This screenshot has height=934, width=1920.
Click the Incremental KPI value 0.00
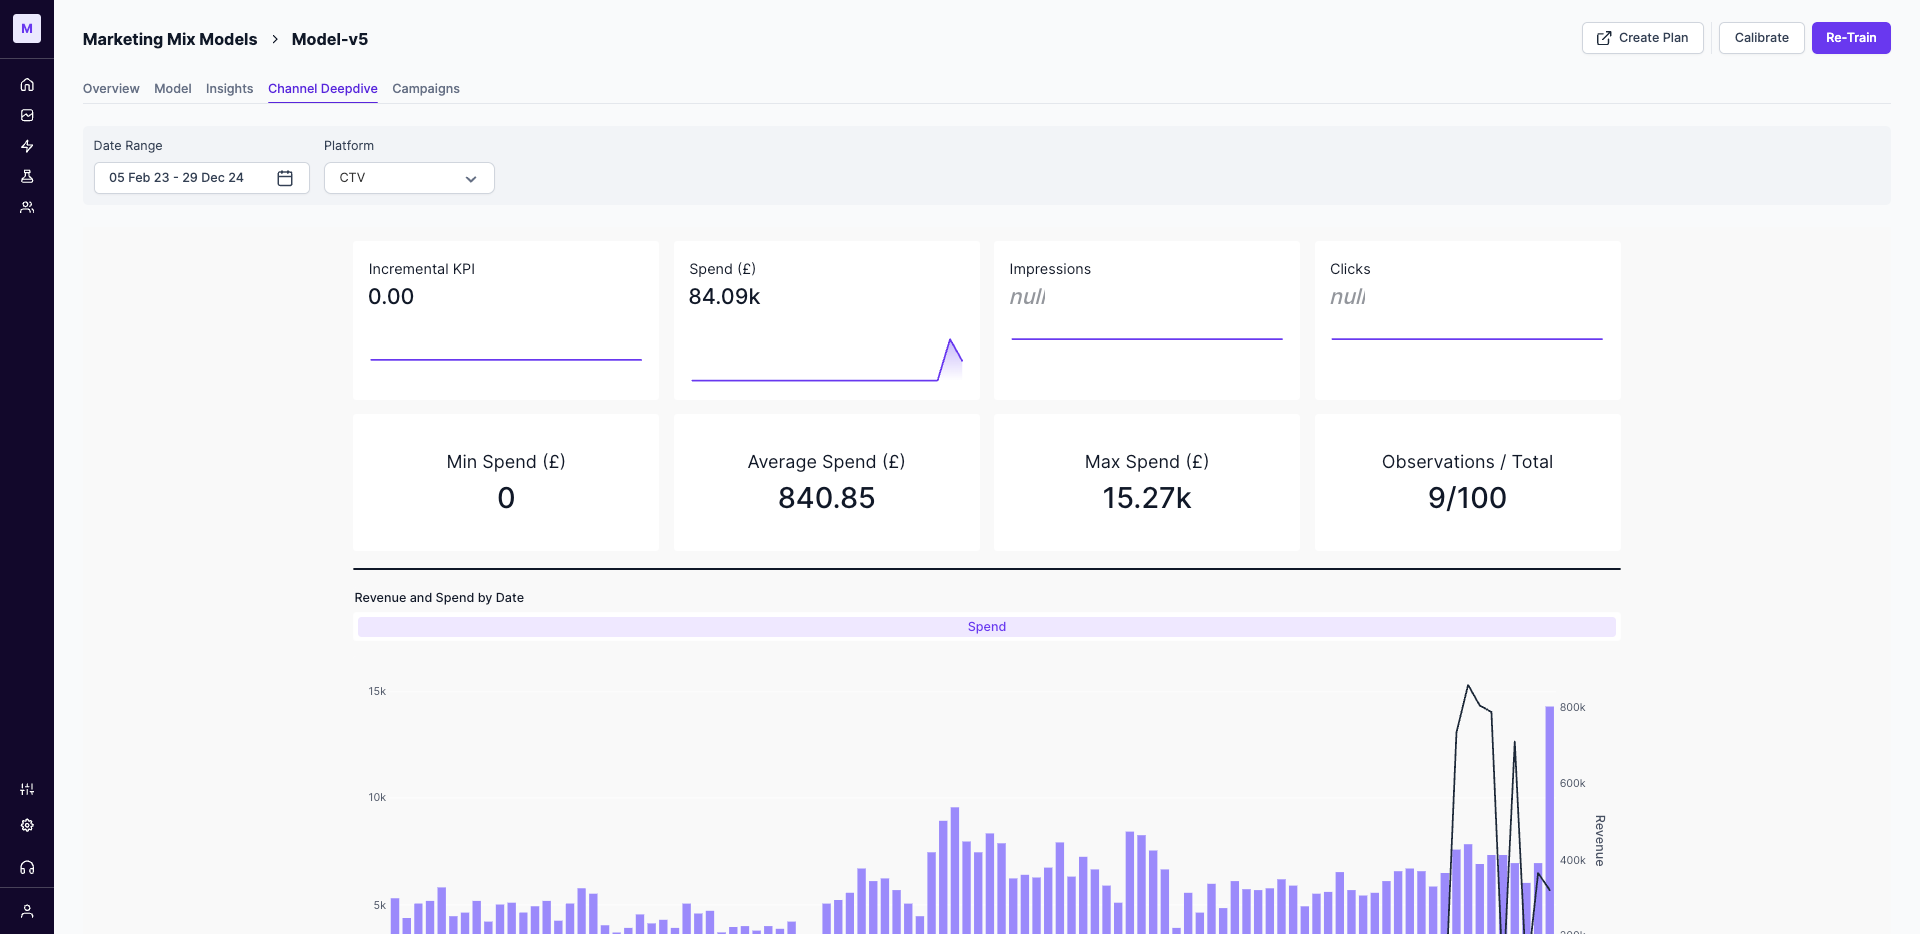point(391,297)
